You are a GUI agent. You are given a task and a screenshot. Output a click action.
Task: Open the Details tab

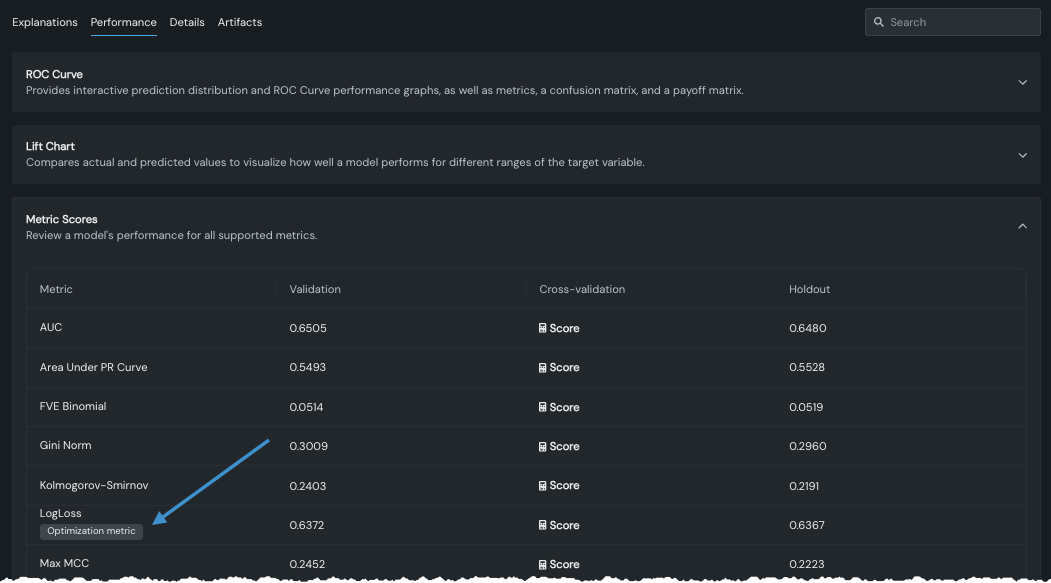(187, 22)
